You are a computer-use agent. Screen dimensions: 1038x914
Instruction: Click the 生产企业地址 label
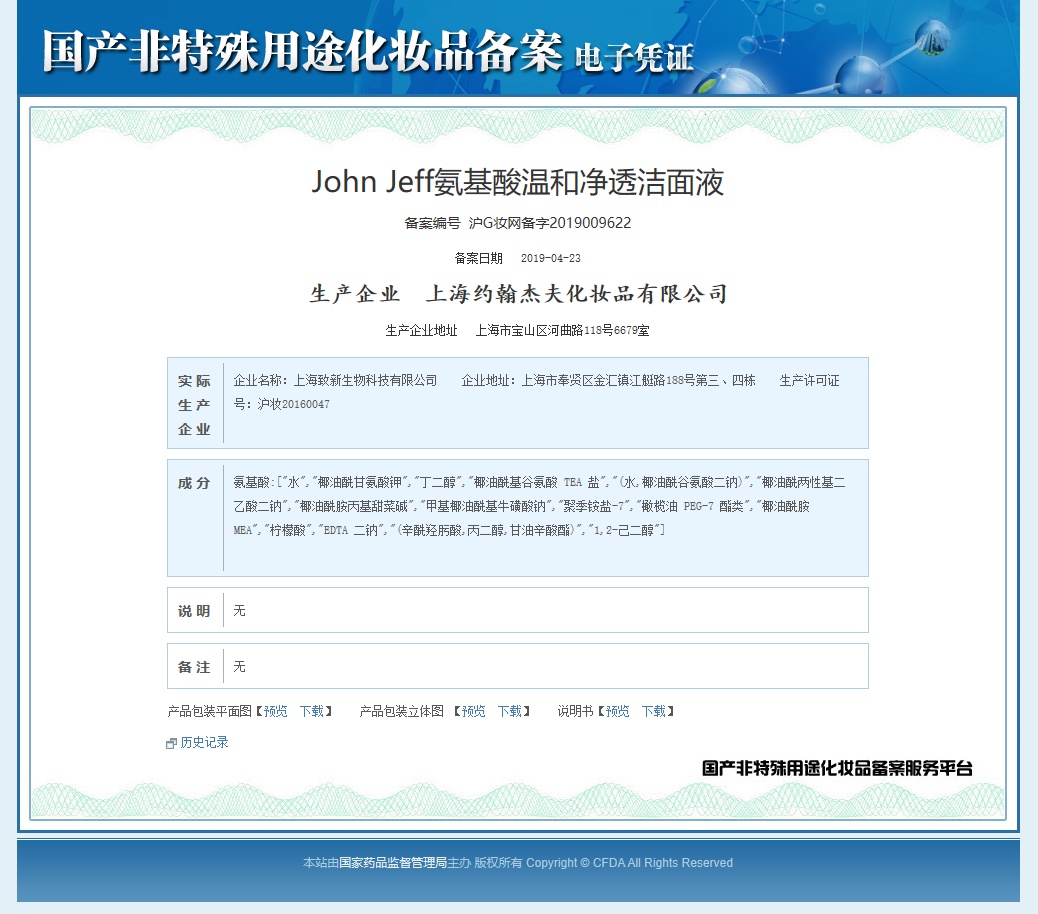422,330
